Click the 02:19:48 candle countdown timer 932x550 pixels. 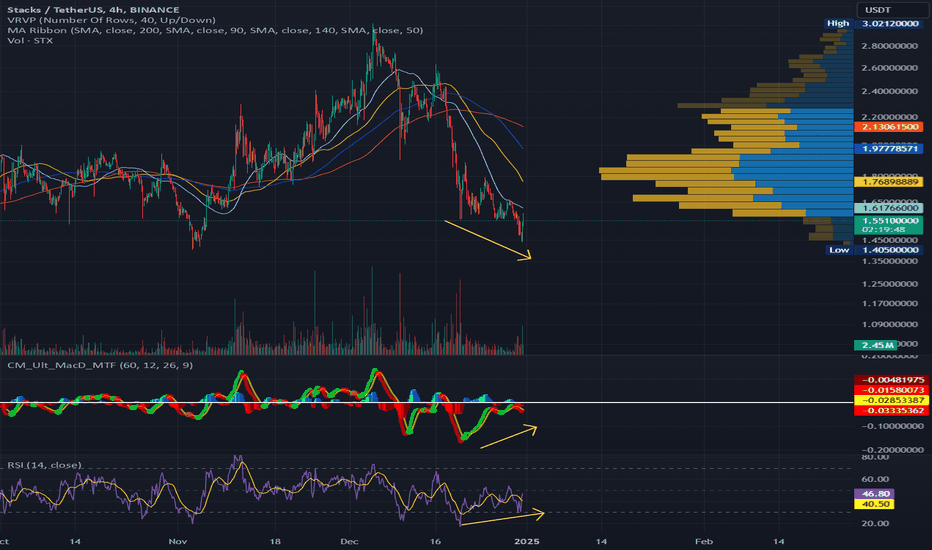point(883,230)
